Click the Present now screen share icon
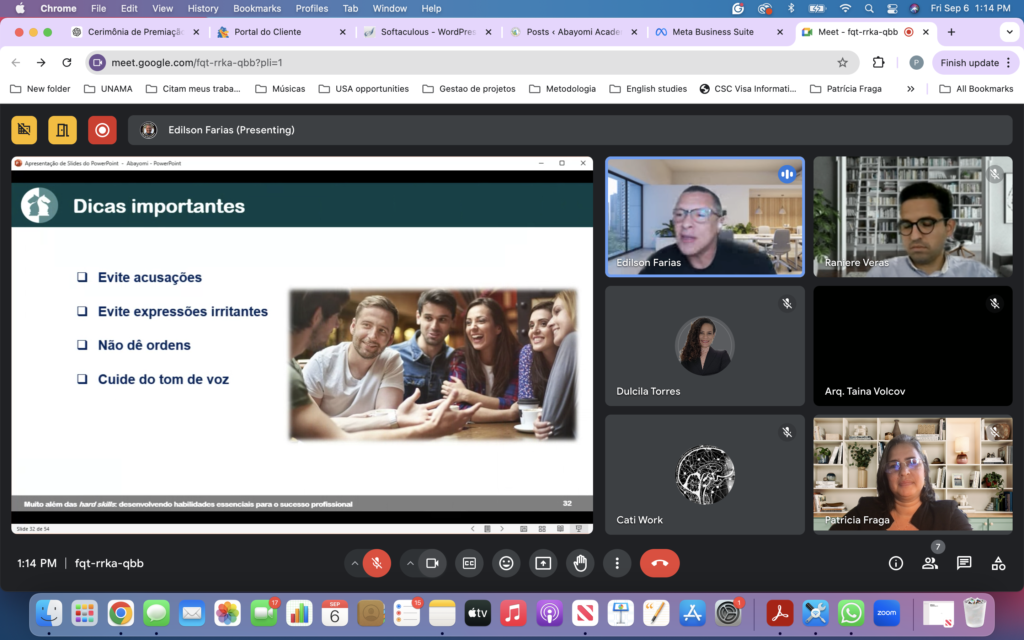1024x640 pixels. point(543,563)
